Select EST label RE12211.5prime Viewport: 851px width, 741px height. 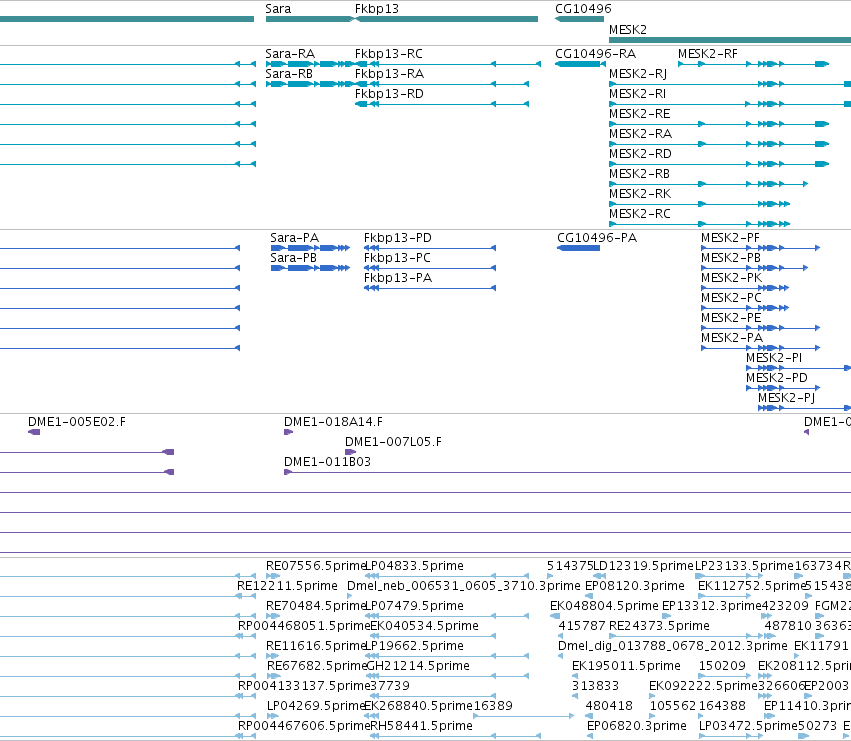click(287, 586)
